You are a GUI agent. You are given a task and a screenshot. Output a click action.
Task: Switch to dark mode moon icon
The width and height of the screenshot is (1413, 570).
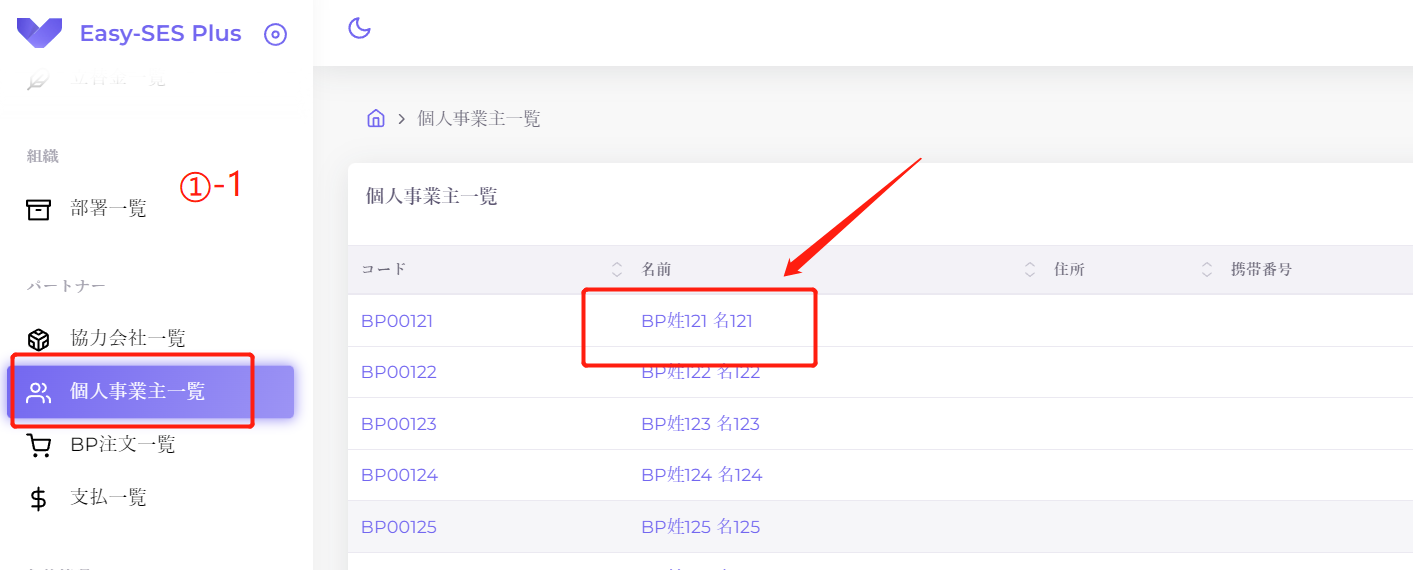(359, 28)
